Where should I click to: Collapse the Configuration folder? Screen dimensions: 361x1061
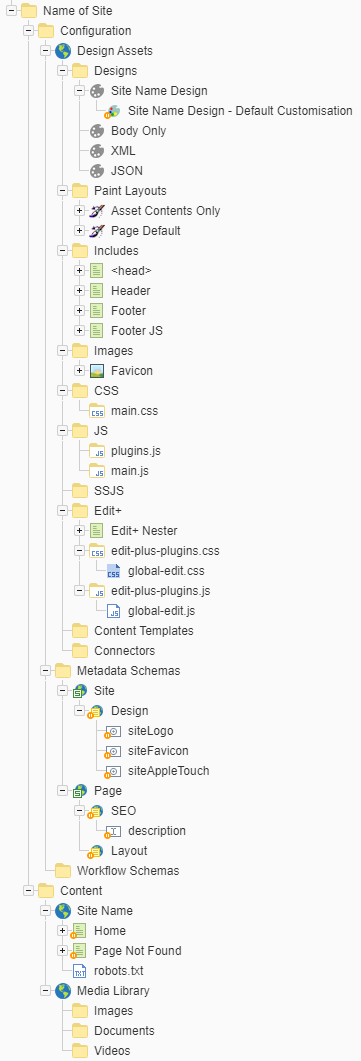(28, 30)
